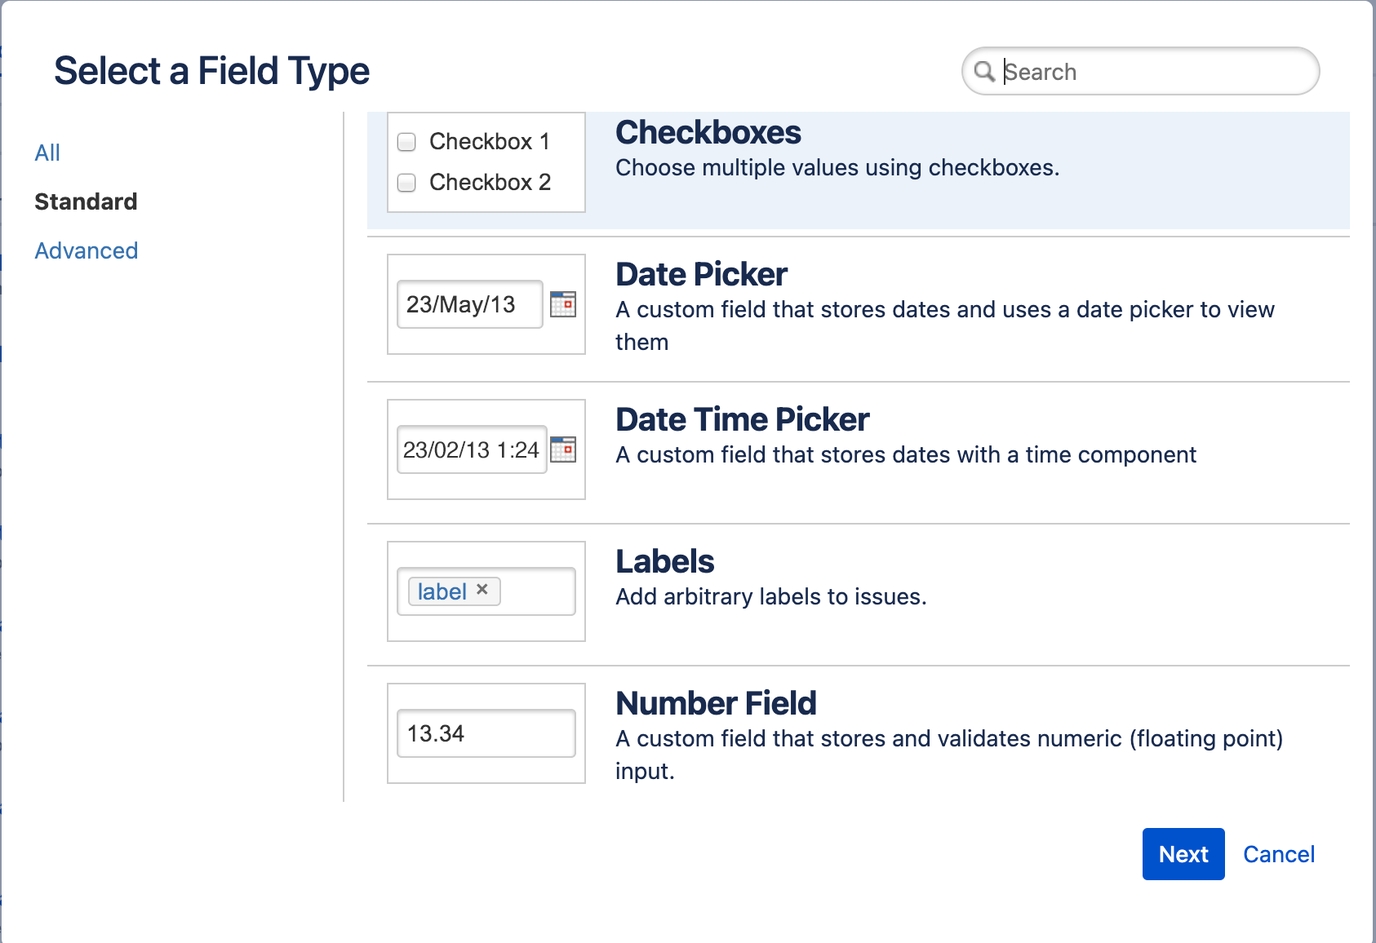Click the 23/May/13 date preview box
The height and width of the screenshot is (943, 1376).
(469, 304)
